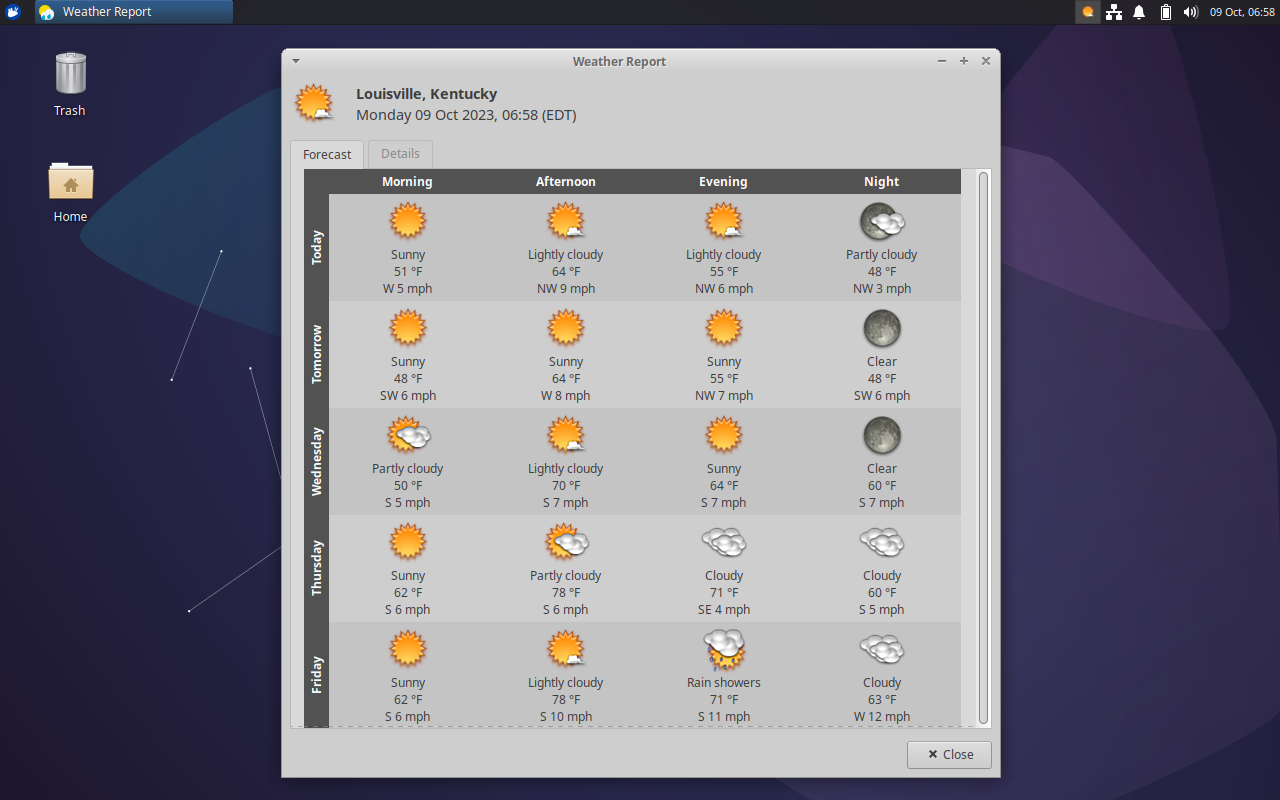Open the Trash desktop icon
This screenshot has height=800, width=1280.
pos(70,84)
